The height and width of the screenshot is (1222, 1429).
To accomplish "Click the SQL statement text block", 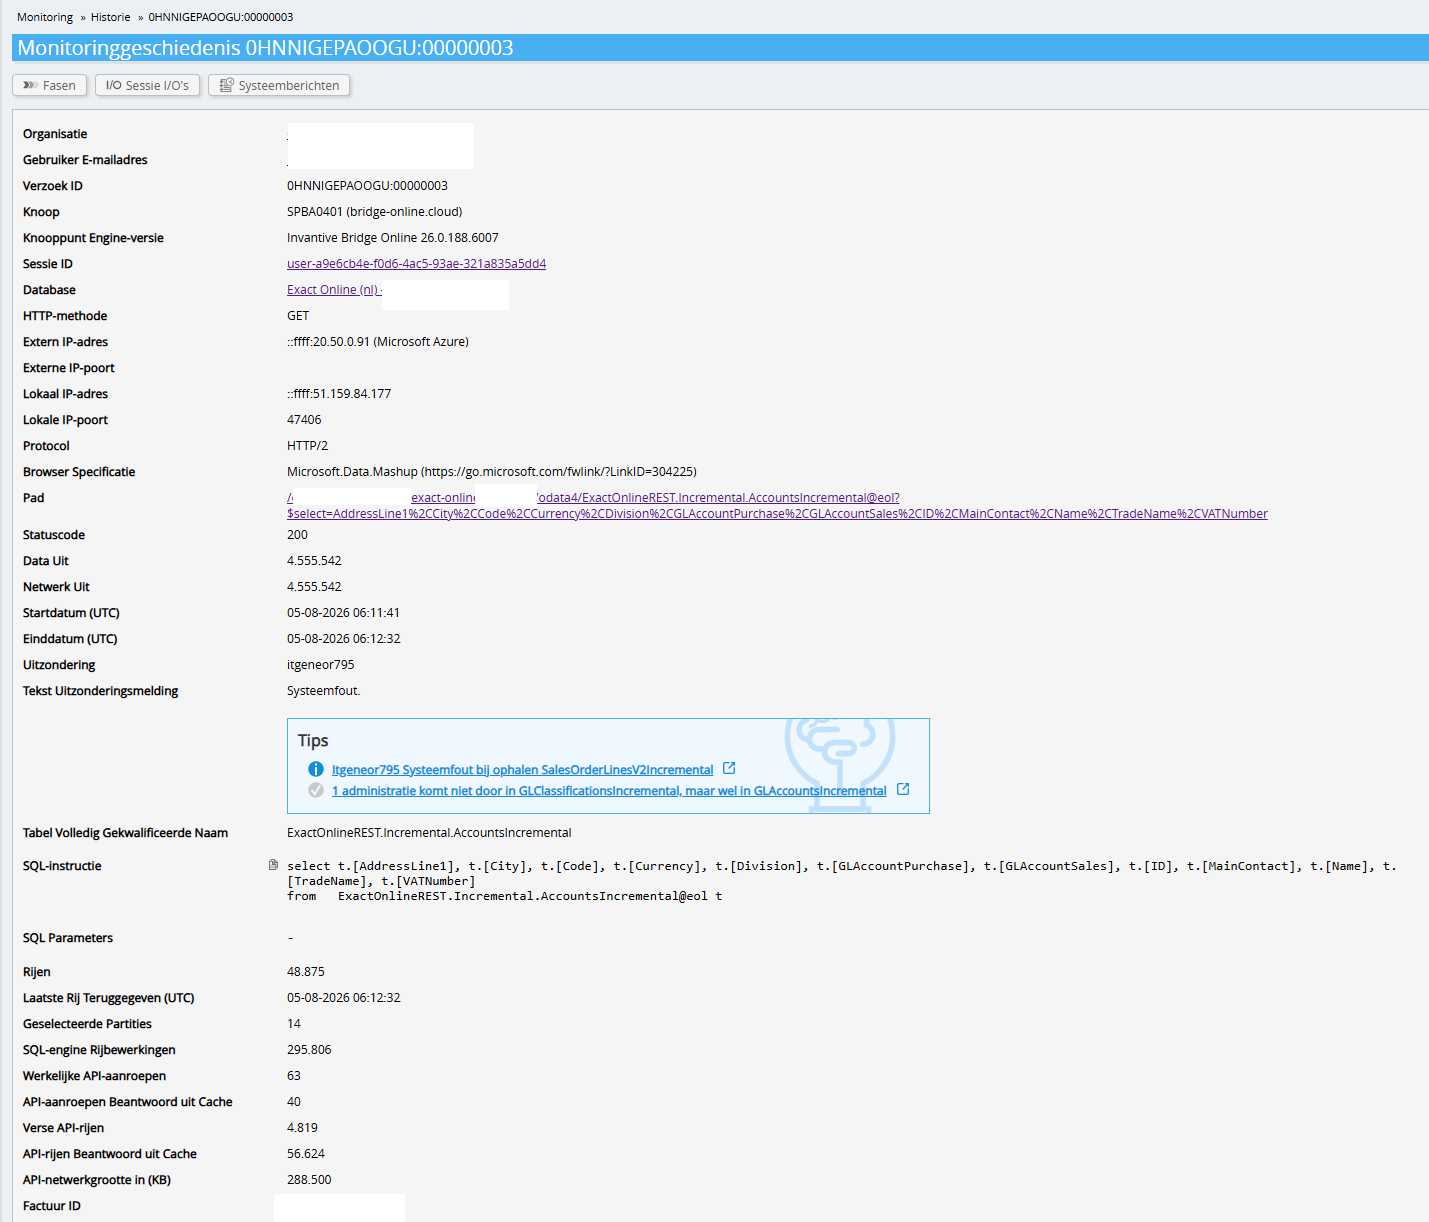I will pos(842,881).
